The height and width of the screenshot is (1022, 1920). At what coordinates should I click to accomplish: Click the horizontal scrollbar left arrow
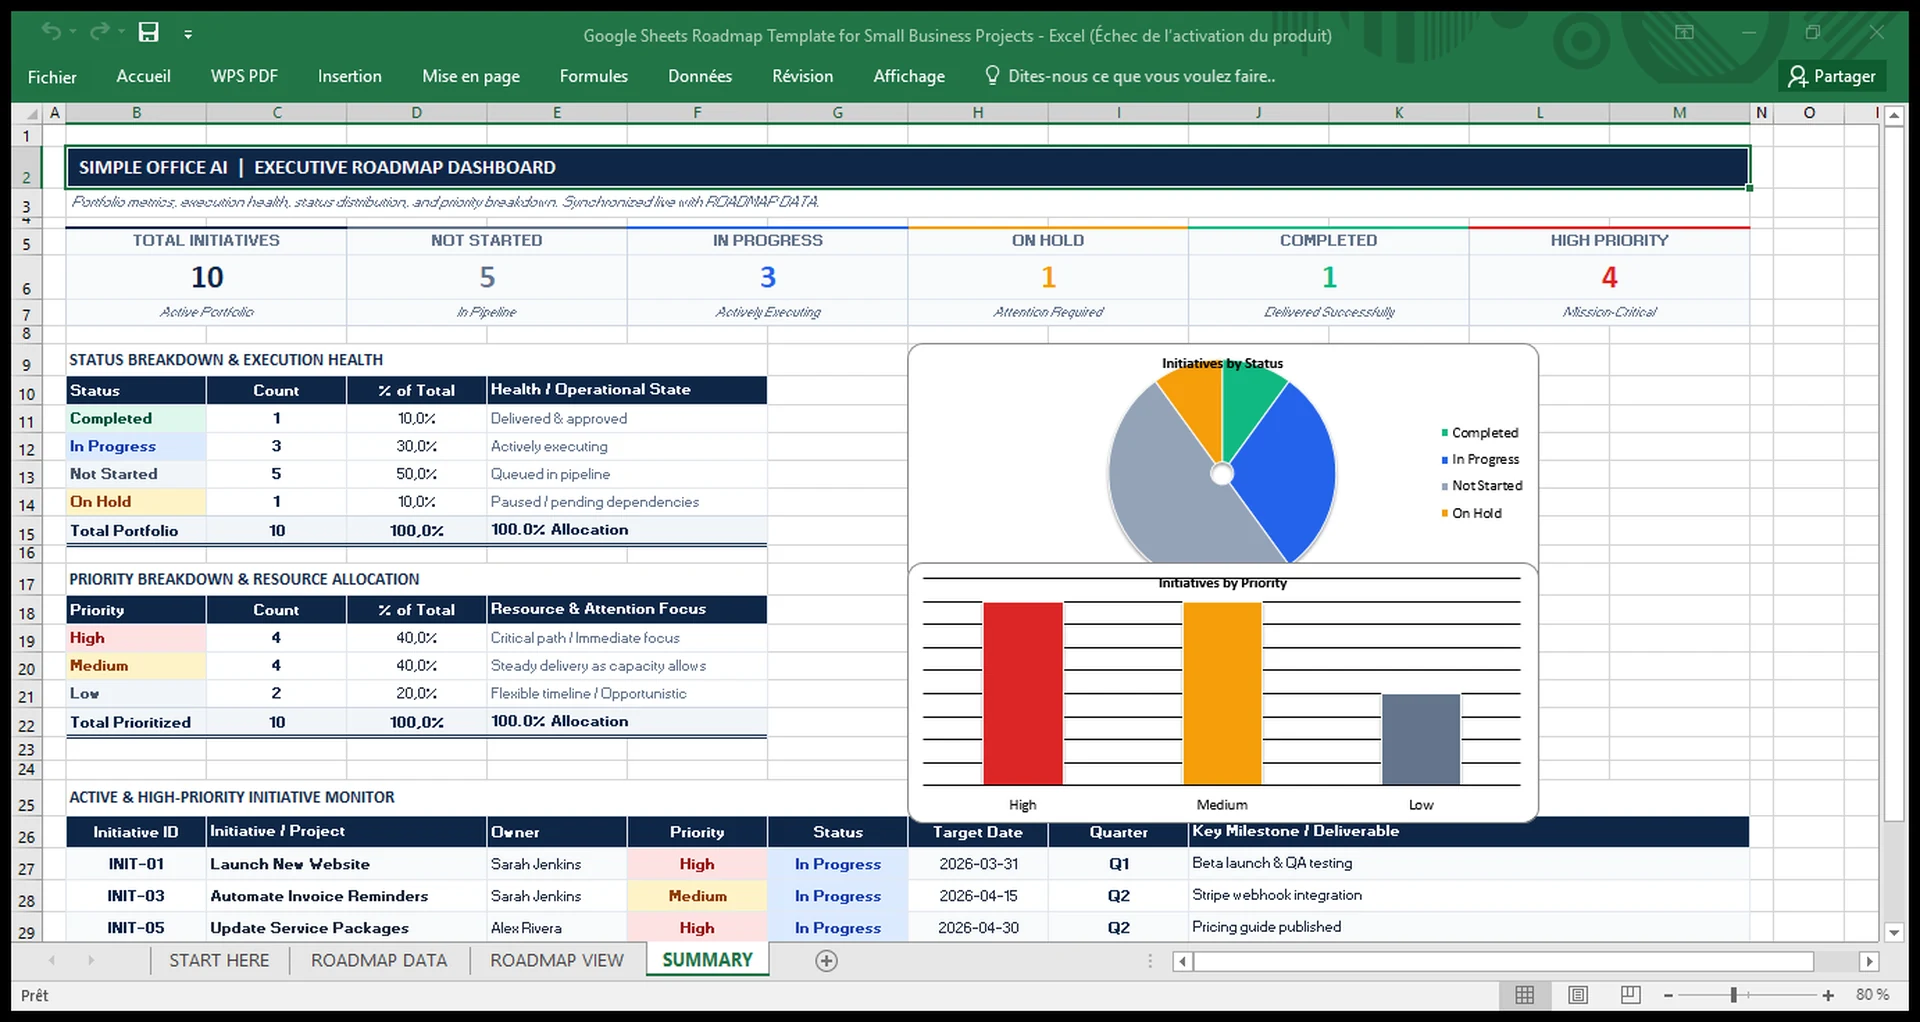(x=1182, y=961)
